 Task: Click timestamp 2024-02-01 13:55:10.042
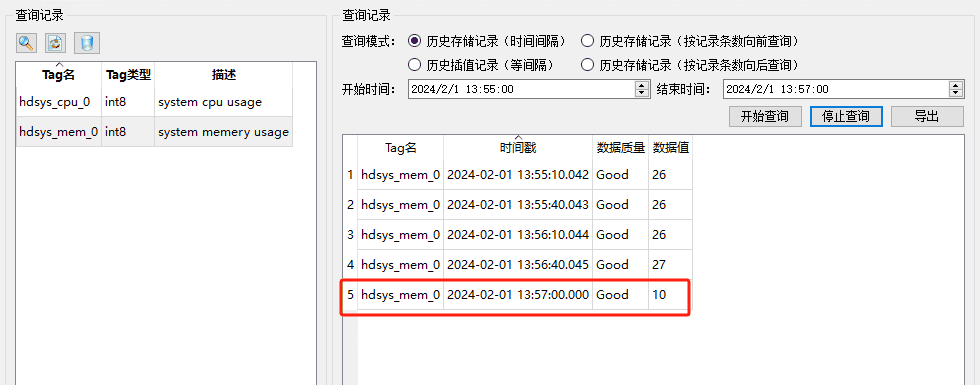(518, 175)
